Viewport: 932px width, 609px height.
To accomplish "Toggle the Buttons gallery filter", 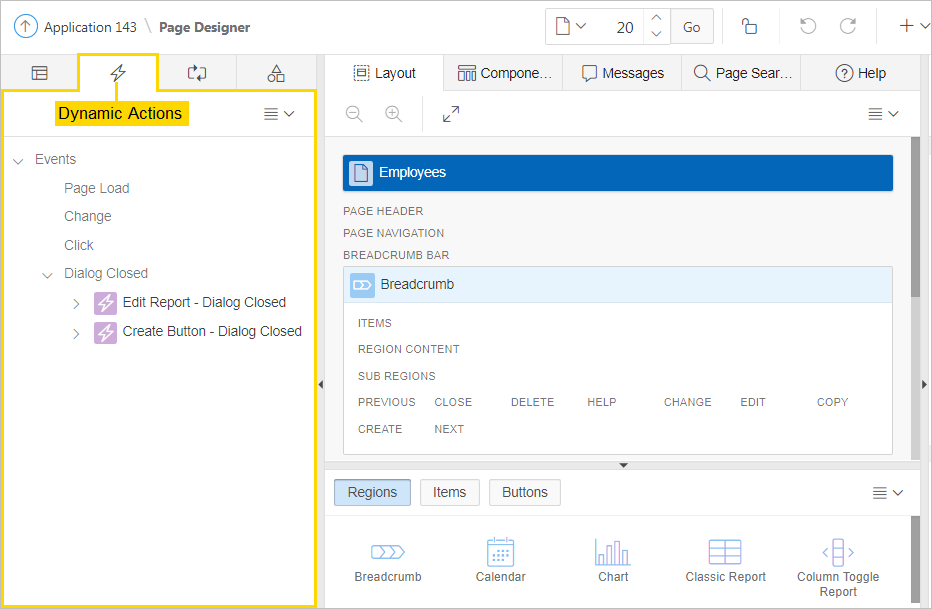I will 524,492.
